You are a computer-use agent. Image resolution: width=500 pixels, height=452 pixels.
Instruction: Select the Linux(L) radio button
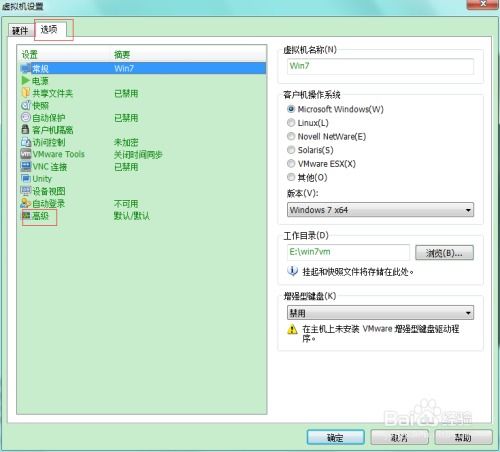[x=291, y=123]
